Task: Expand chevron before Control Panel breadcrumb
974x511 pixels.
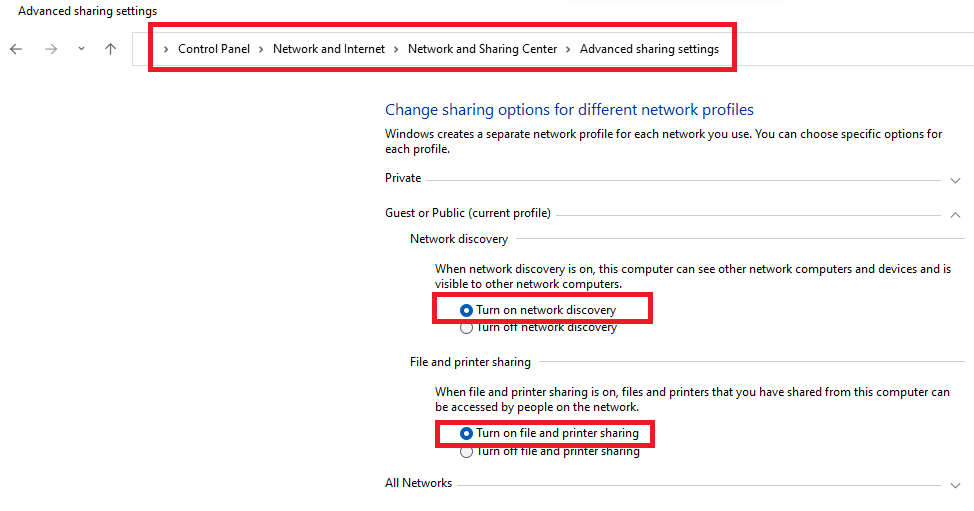Action: pos(166,50)
